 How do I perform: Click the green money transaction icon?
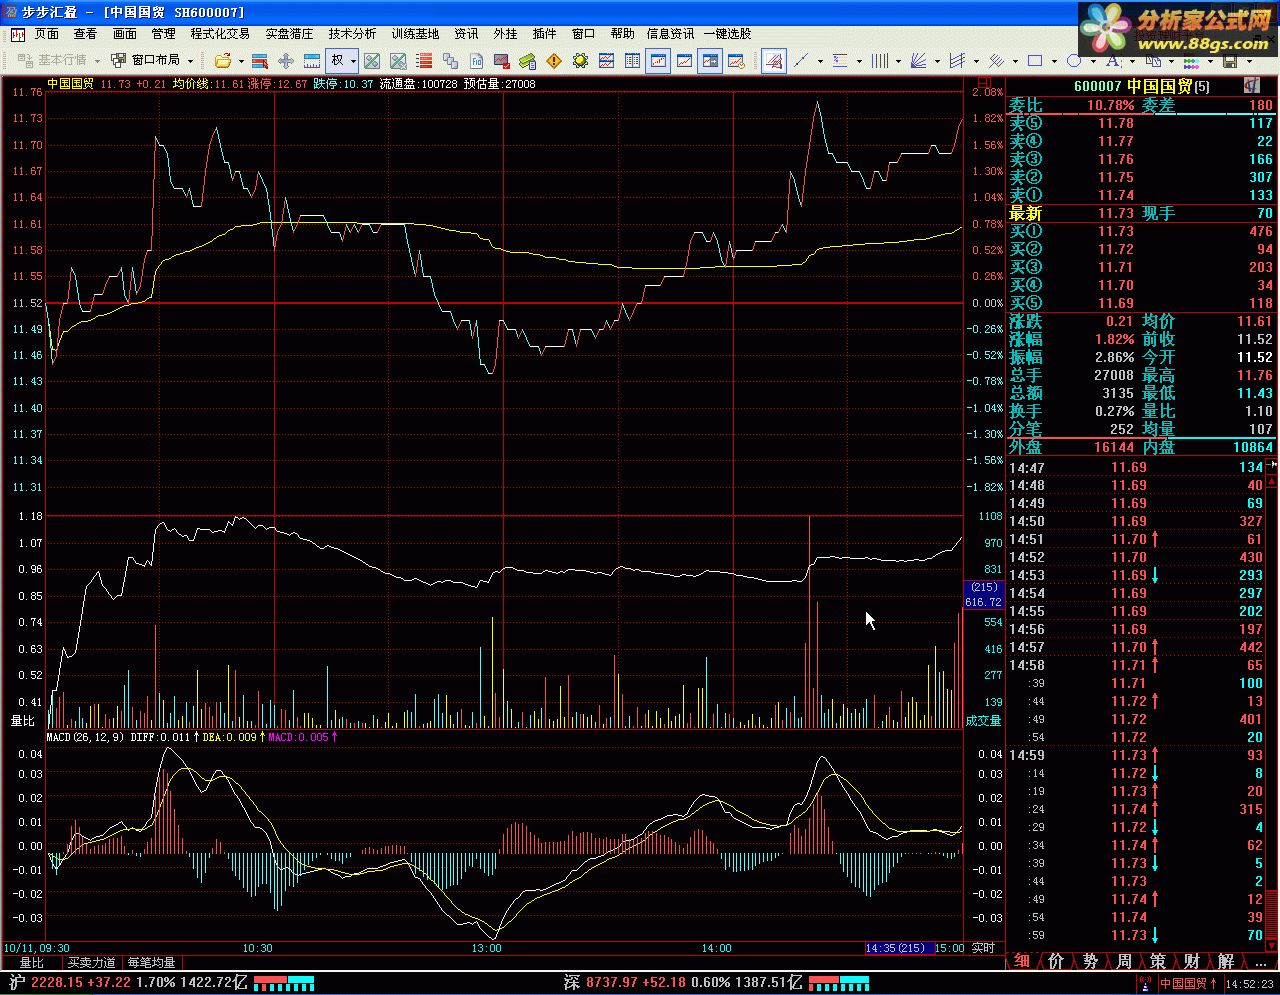coord(527,61)
